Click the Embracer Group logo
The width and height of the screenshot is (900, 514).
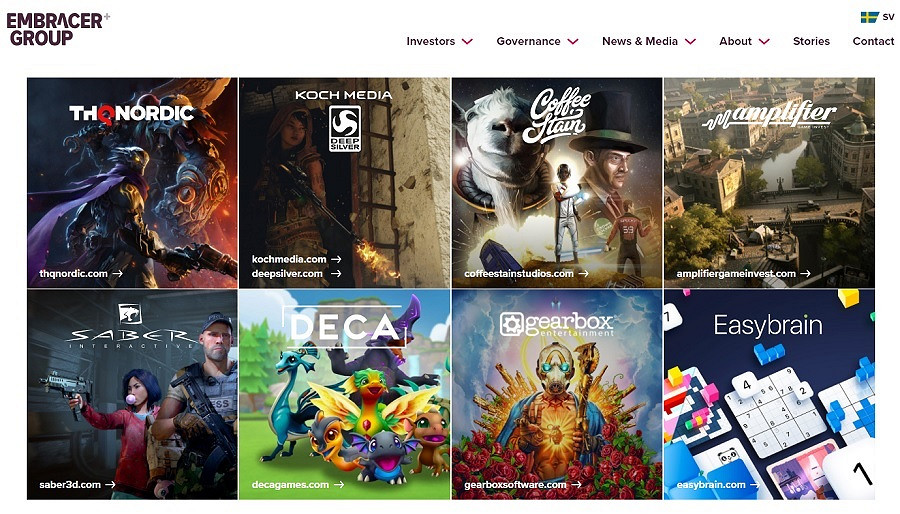click(x=57, y=29)
